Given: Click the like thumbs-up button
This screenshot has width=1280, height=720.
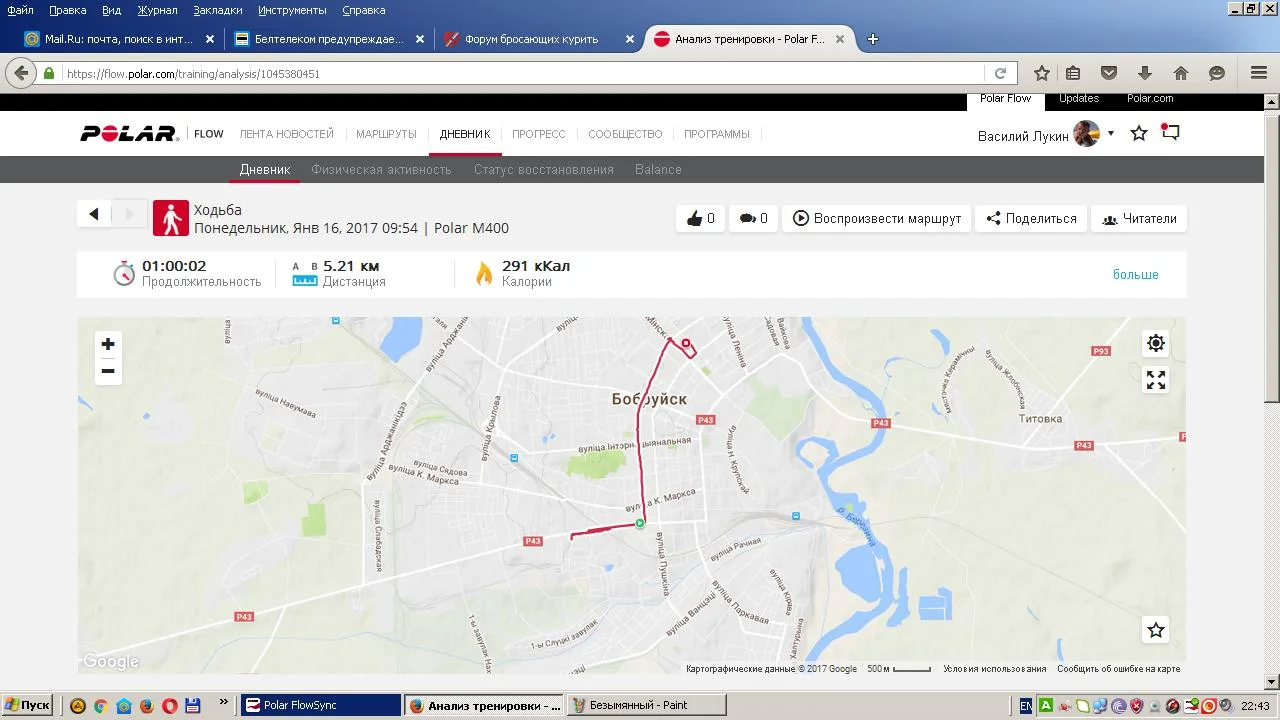Looking at the screenshot, I should pyautogui.click(x=701, y=218).
